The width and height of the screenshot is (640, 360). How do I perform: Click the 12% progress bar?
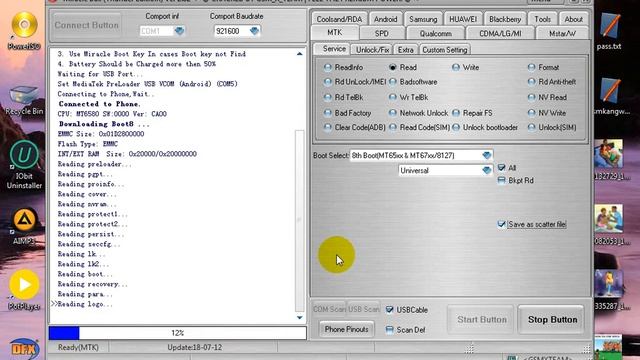click(x=178, y=333)
